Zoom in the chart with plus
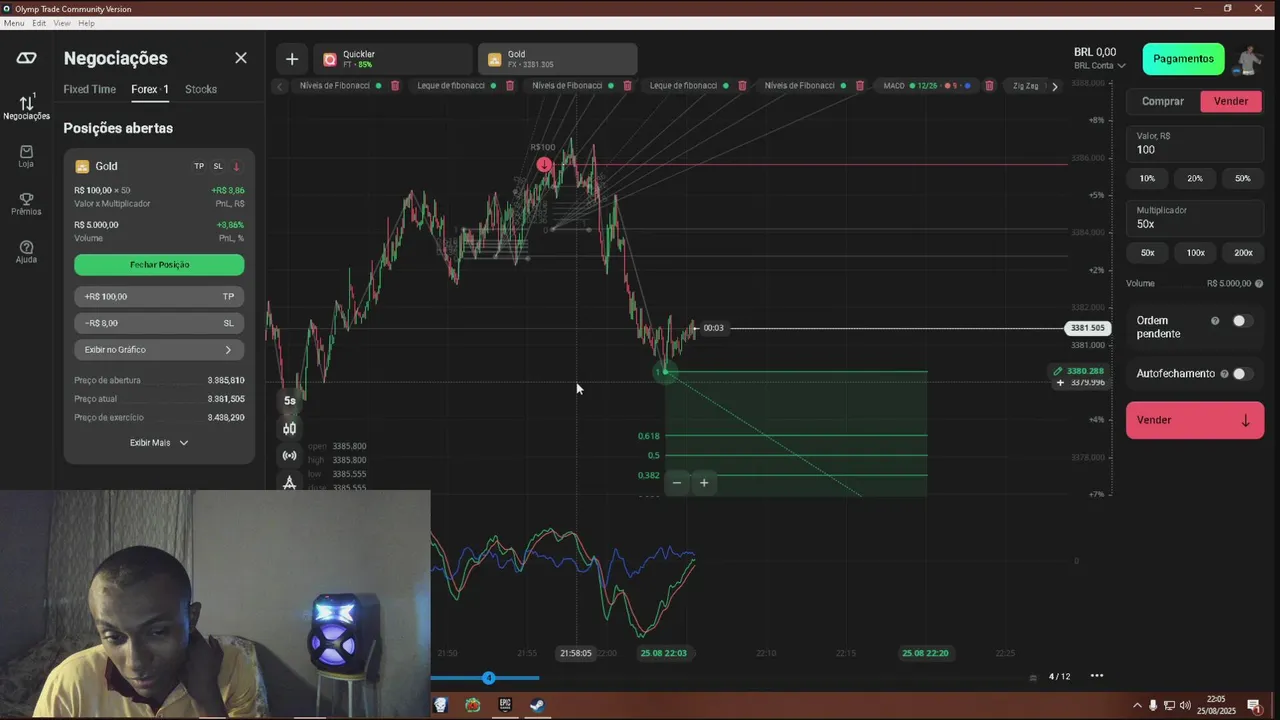This screenshot has width=1280, height=720. point(704,483)
